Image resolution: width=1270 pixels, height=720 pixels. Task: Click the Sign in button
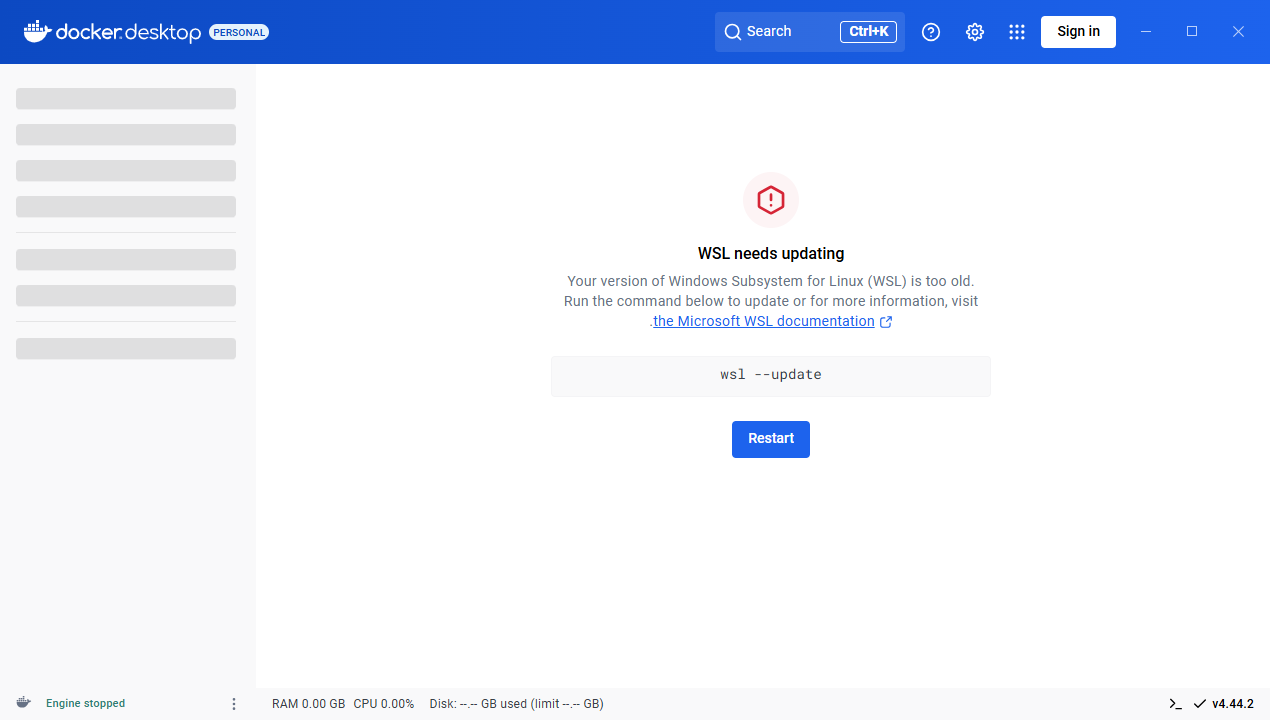1078,32
